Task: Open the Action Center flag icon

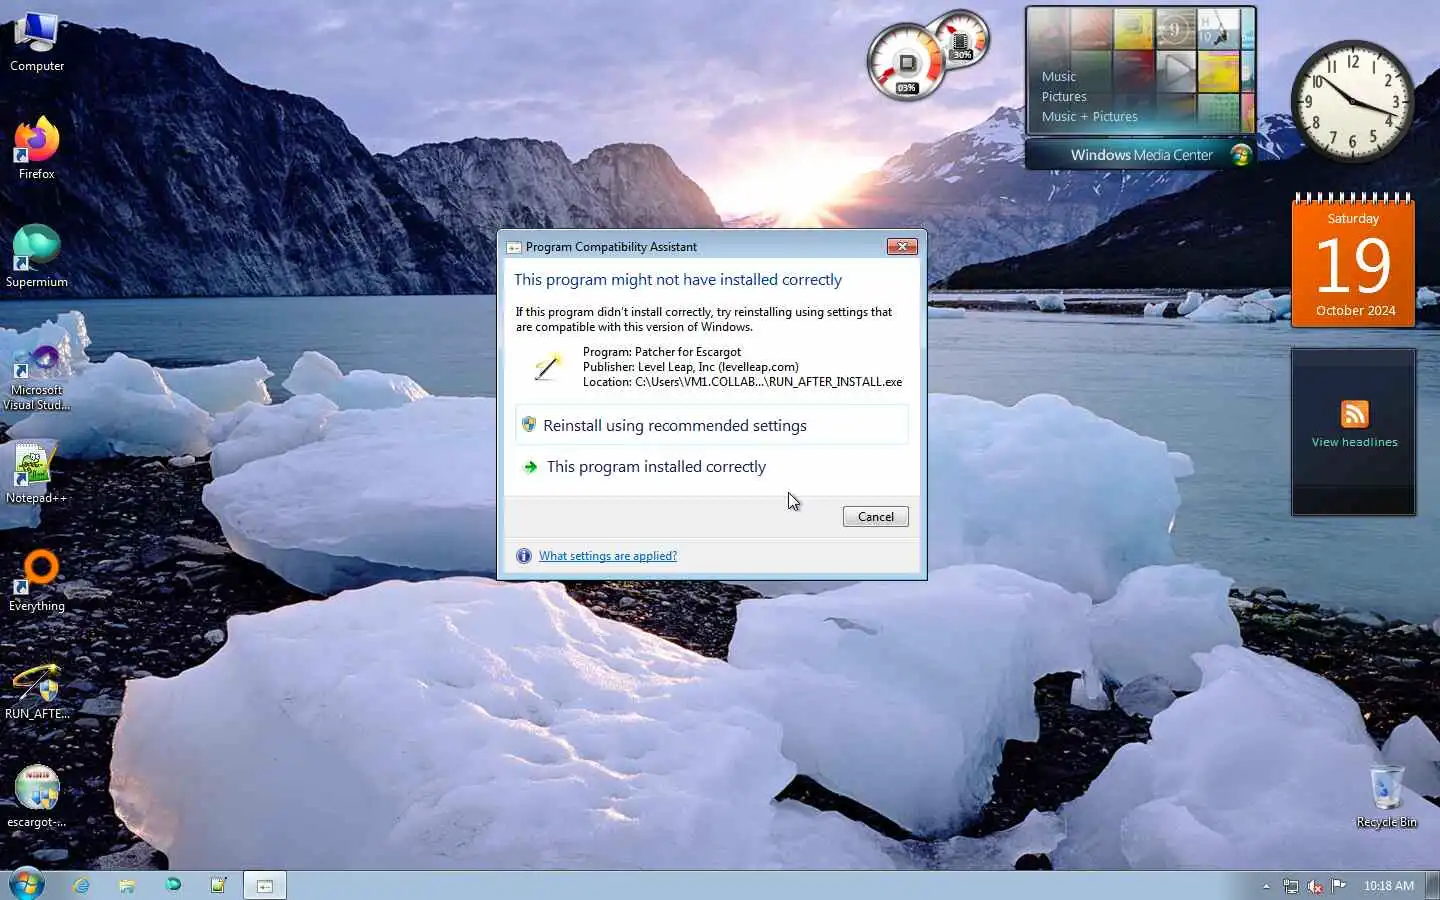Action: [x=1339, y=885]
